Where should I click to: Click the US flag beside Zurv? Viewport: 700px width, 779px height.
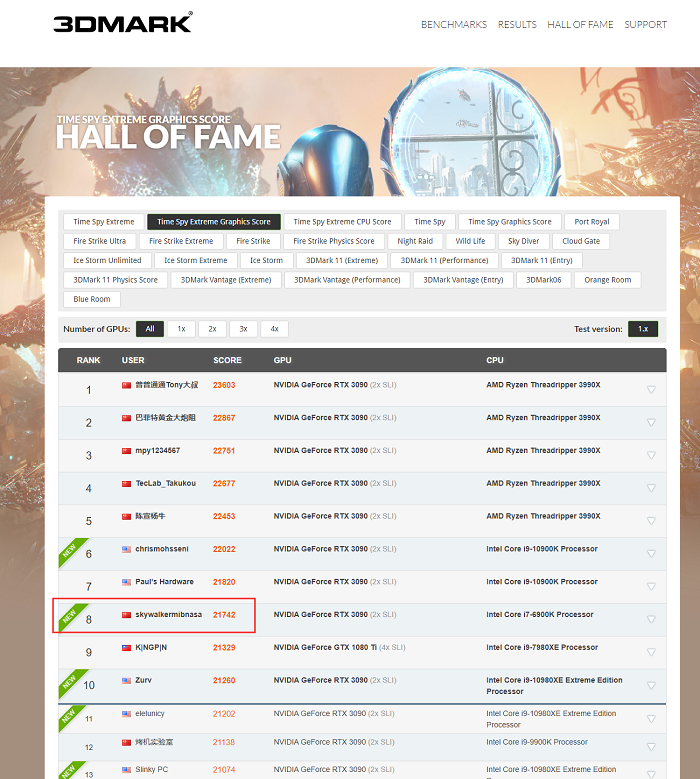(126, 680)
